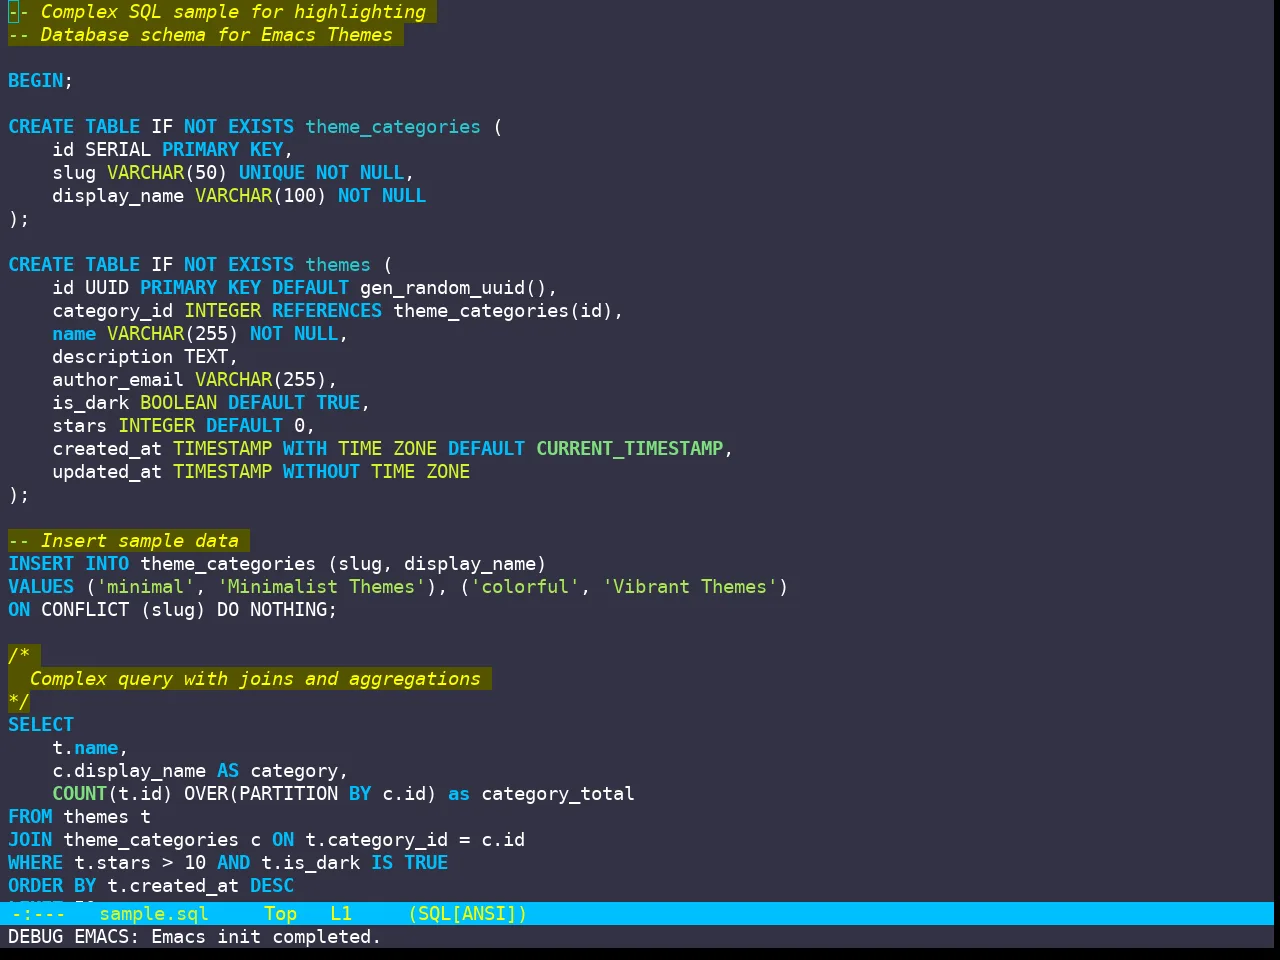The image size is (1280, 960).
Task: Click the author_email column name
Action: click(x=118, y=380)
